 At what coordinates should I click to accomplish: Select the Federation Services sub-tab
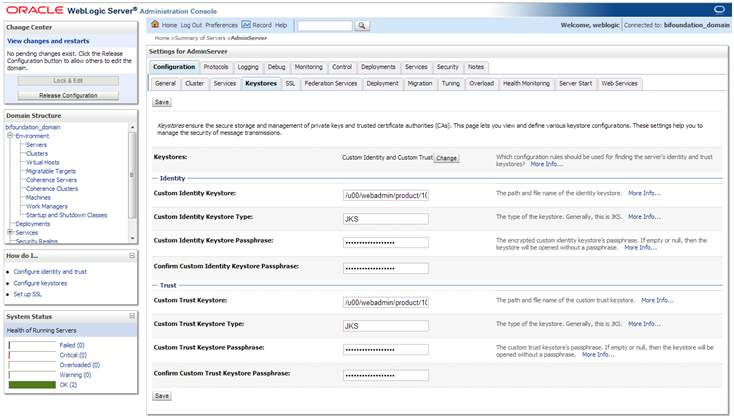click(x=330, y=83)
